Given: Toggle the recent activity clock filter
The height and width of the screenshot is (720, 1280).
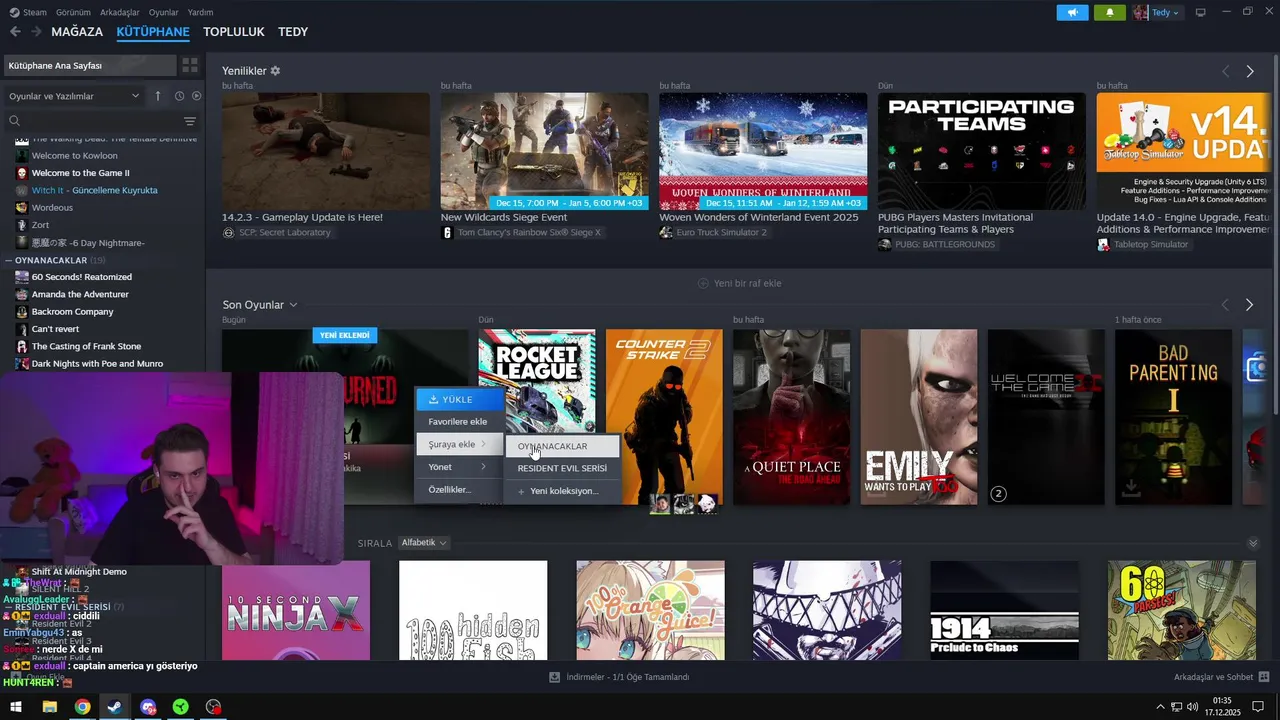Looking at the screenshot, I should pos(179,96).
